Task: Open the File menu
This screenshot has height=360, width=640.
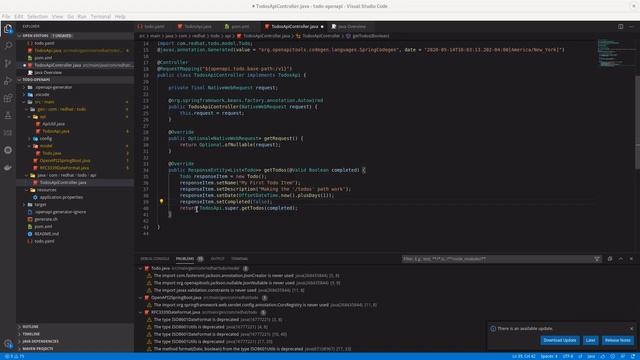Action: [x=6, y=17]
